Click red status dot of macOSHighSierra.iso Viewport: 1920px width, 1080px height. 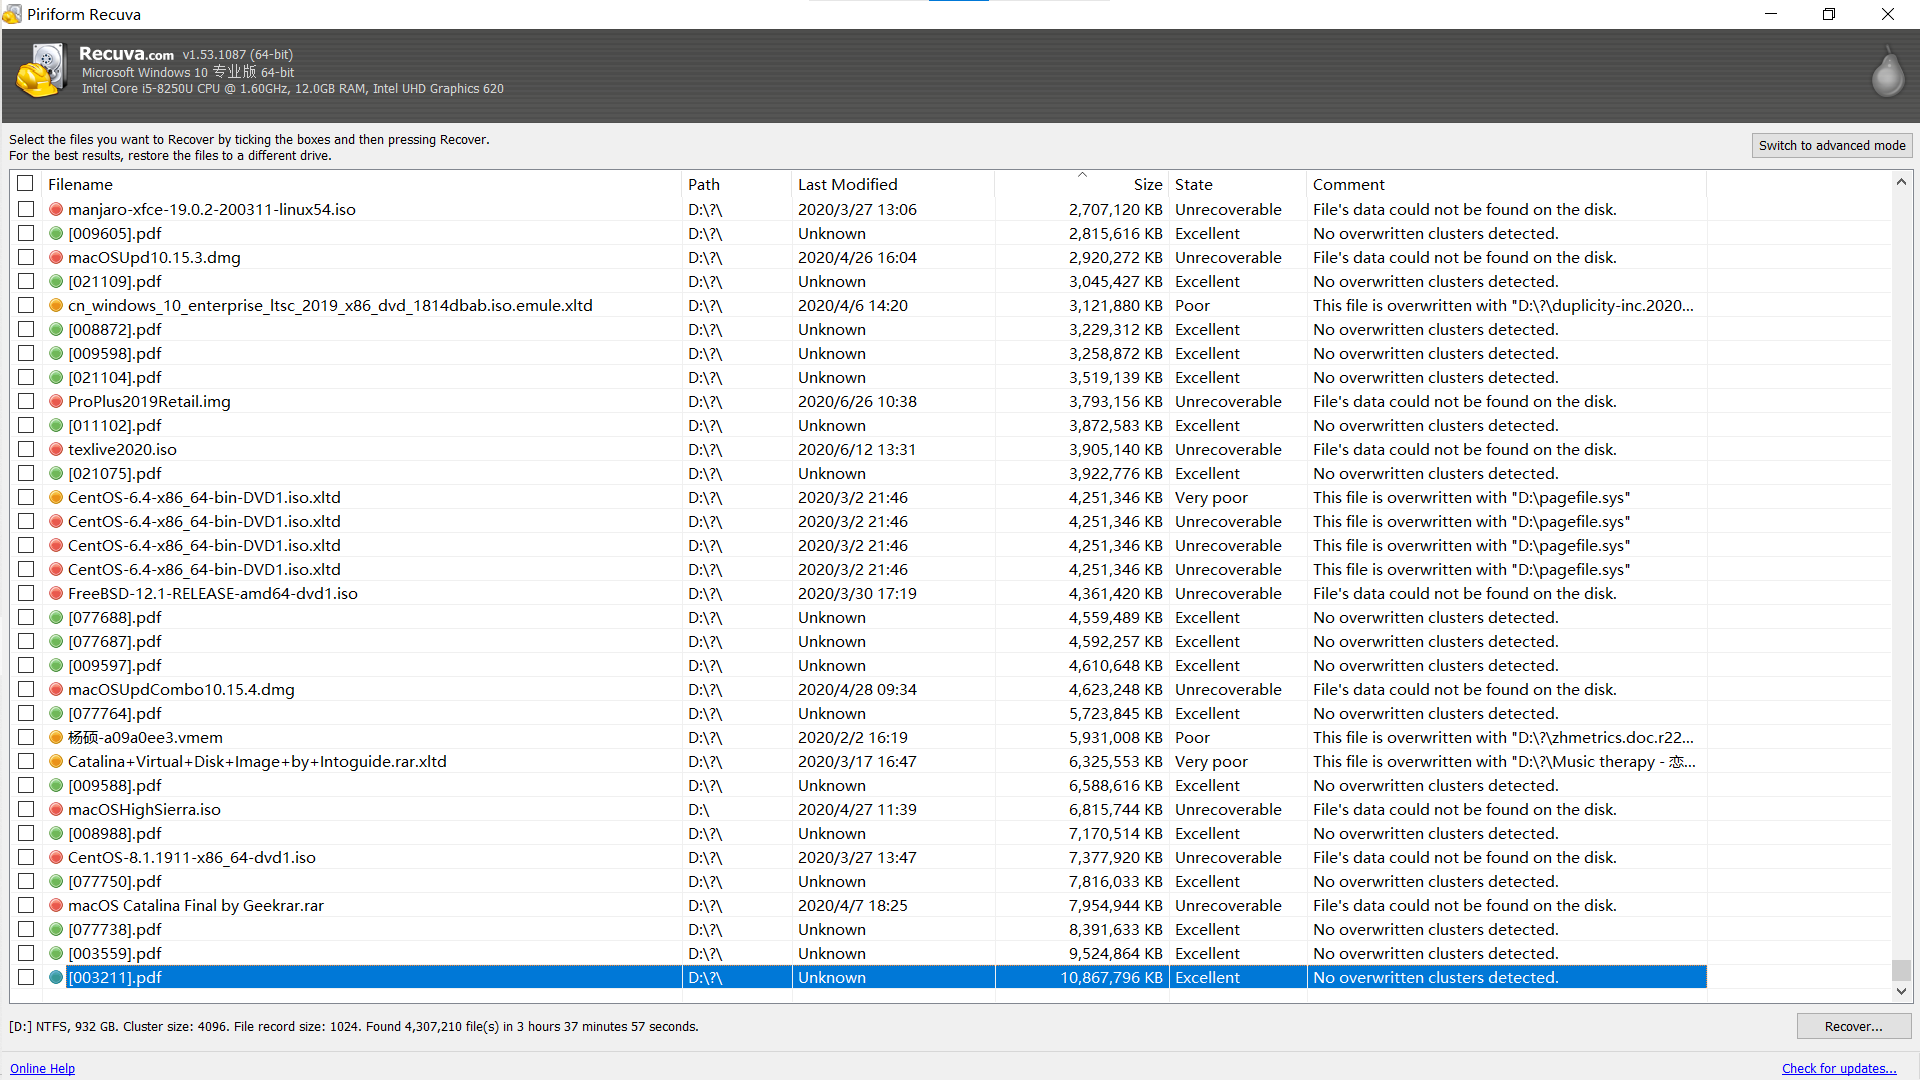point(56,809)
